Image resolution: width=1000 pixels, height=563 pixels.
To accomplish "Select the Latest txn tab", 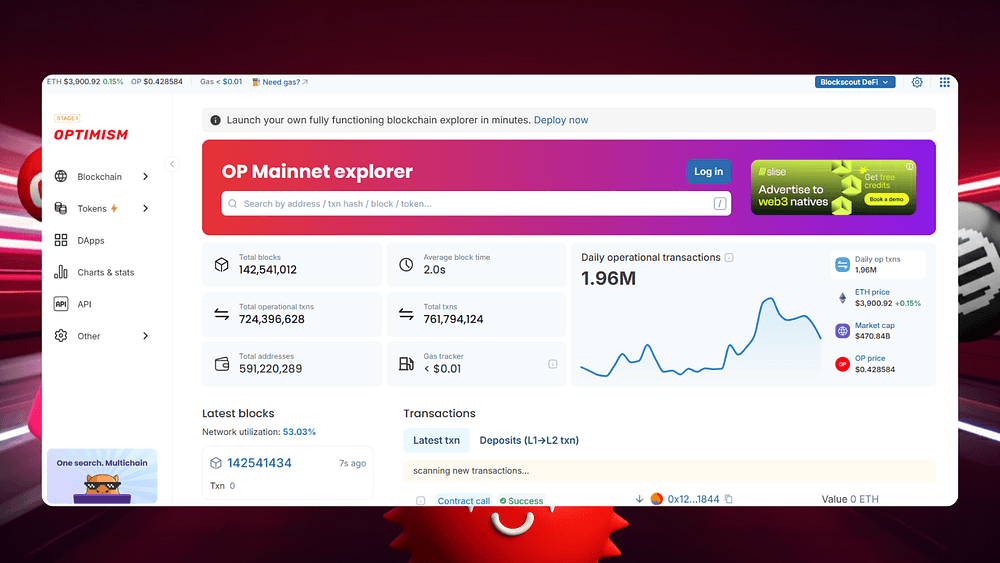I will pyautogui.click(x=436, y=441).
